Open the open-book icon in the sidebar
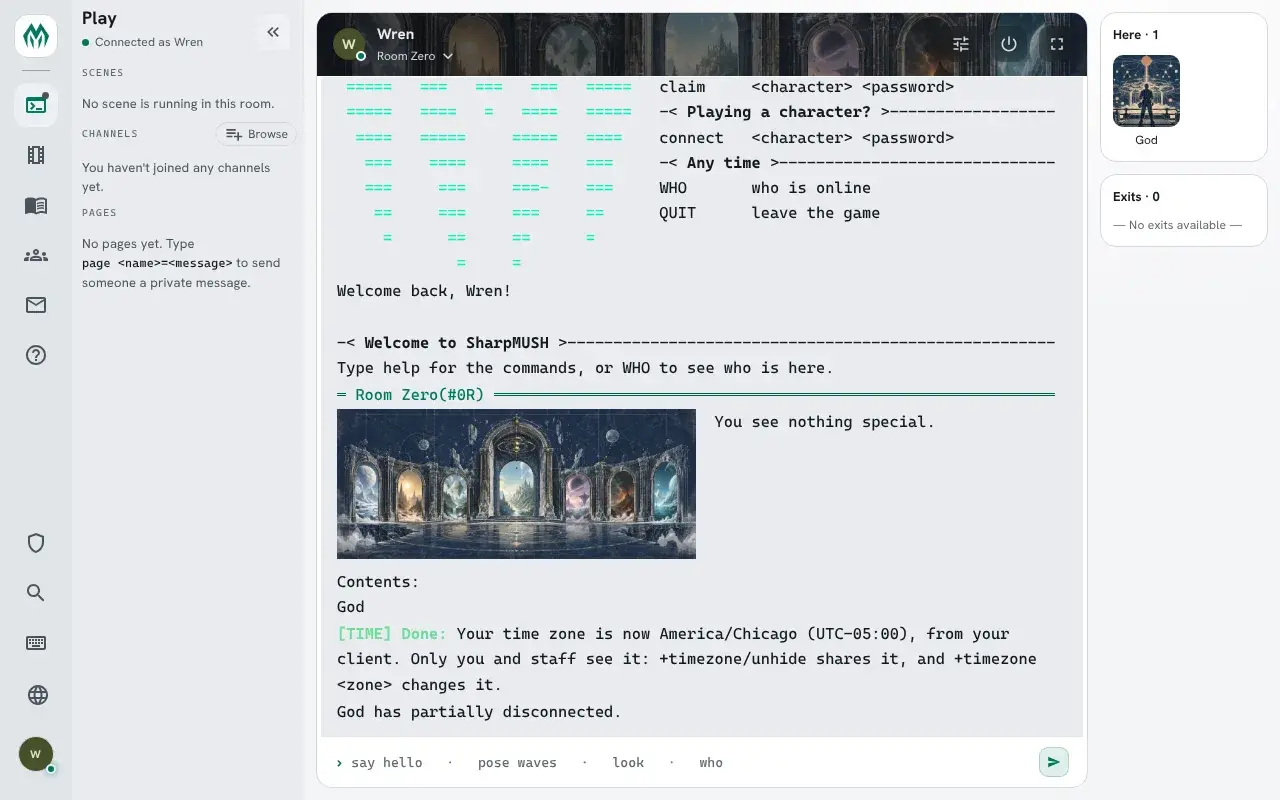This screenshot has height=800, width=1280. click(x=36, y=205)
